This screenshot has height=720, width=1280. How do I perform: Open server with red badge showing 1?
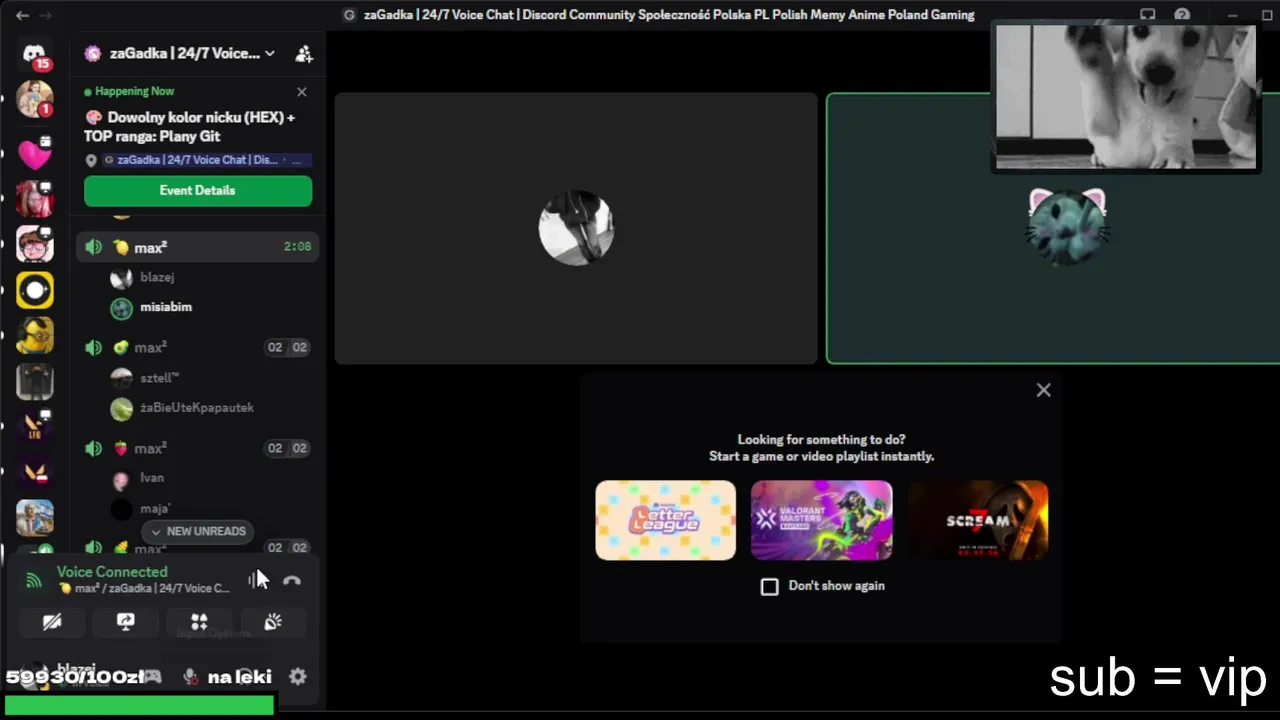pyautogui.click(x=35, y=98)
